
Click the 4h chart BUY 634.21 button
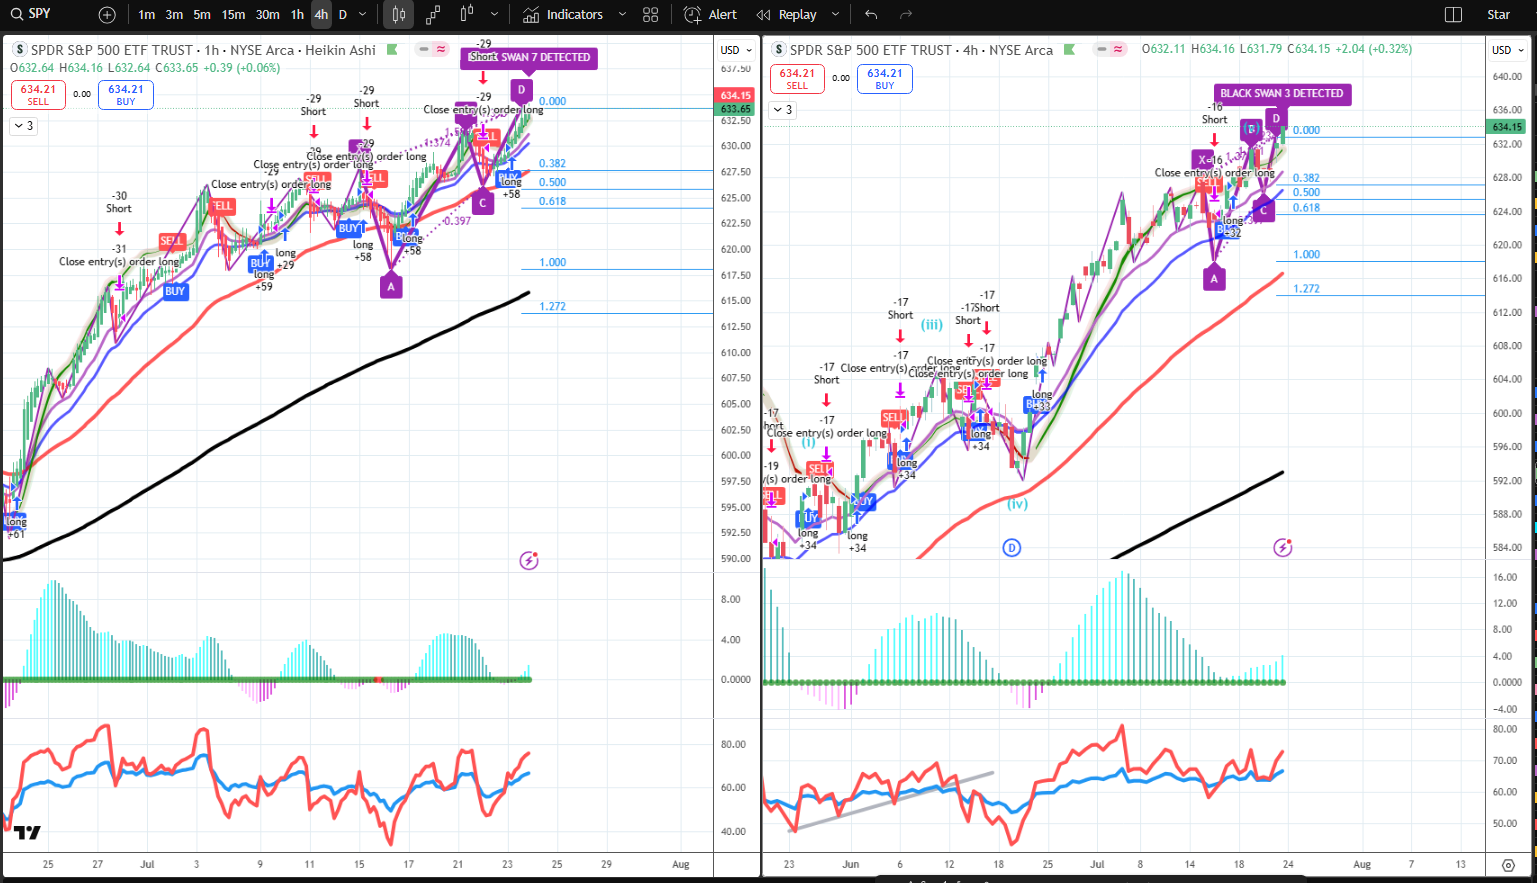coord(885,79)
